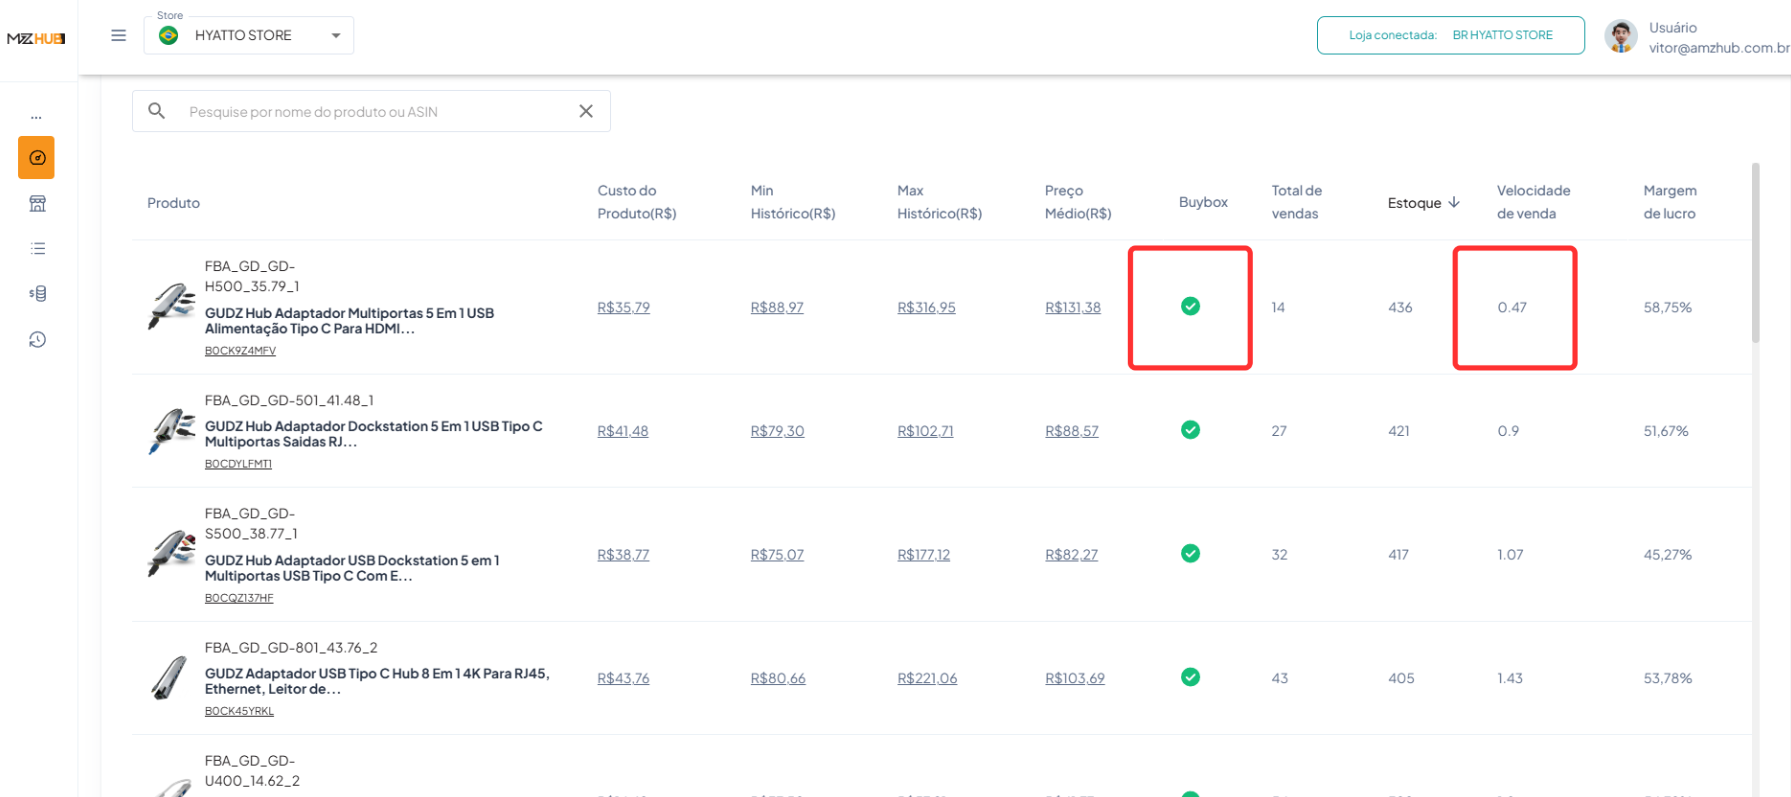Sort by Preço Médio column header

[x=1078, y=202]
